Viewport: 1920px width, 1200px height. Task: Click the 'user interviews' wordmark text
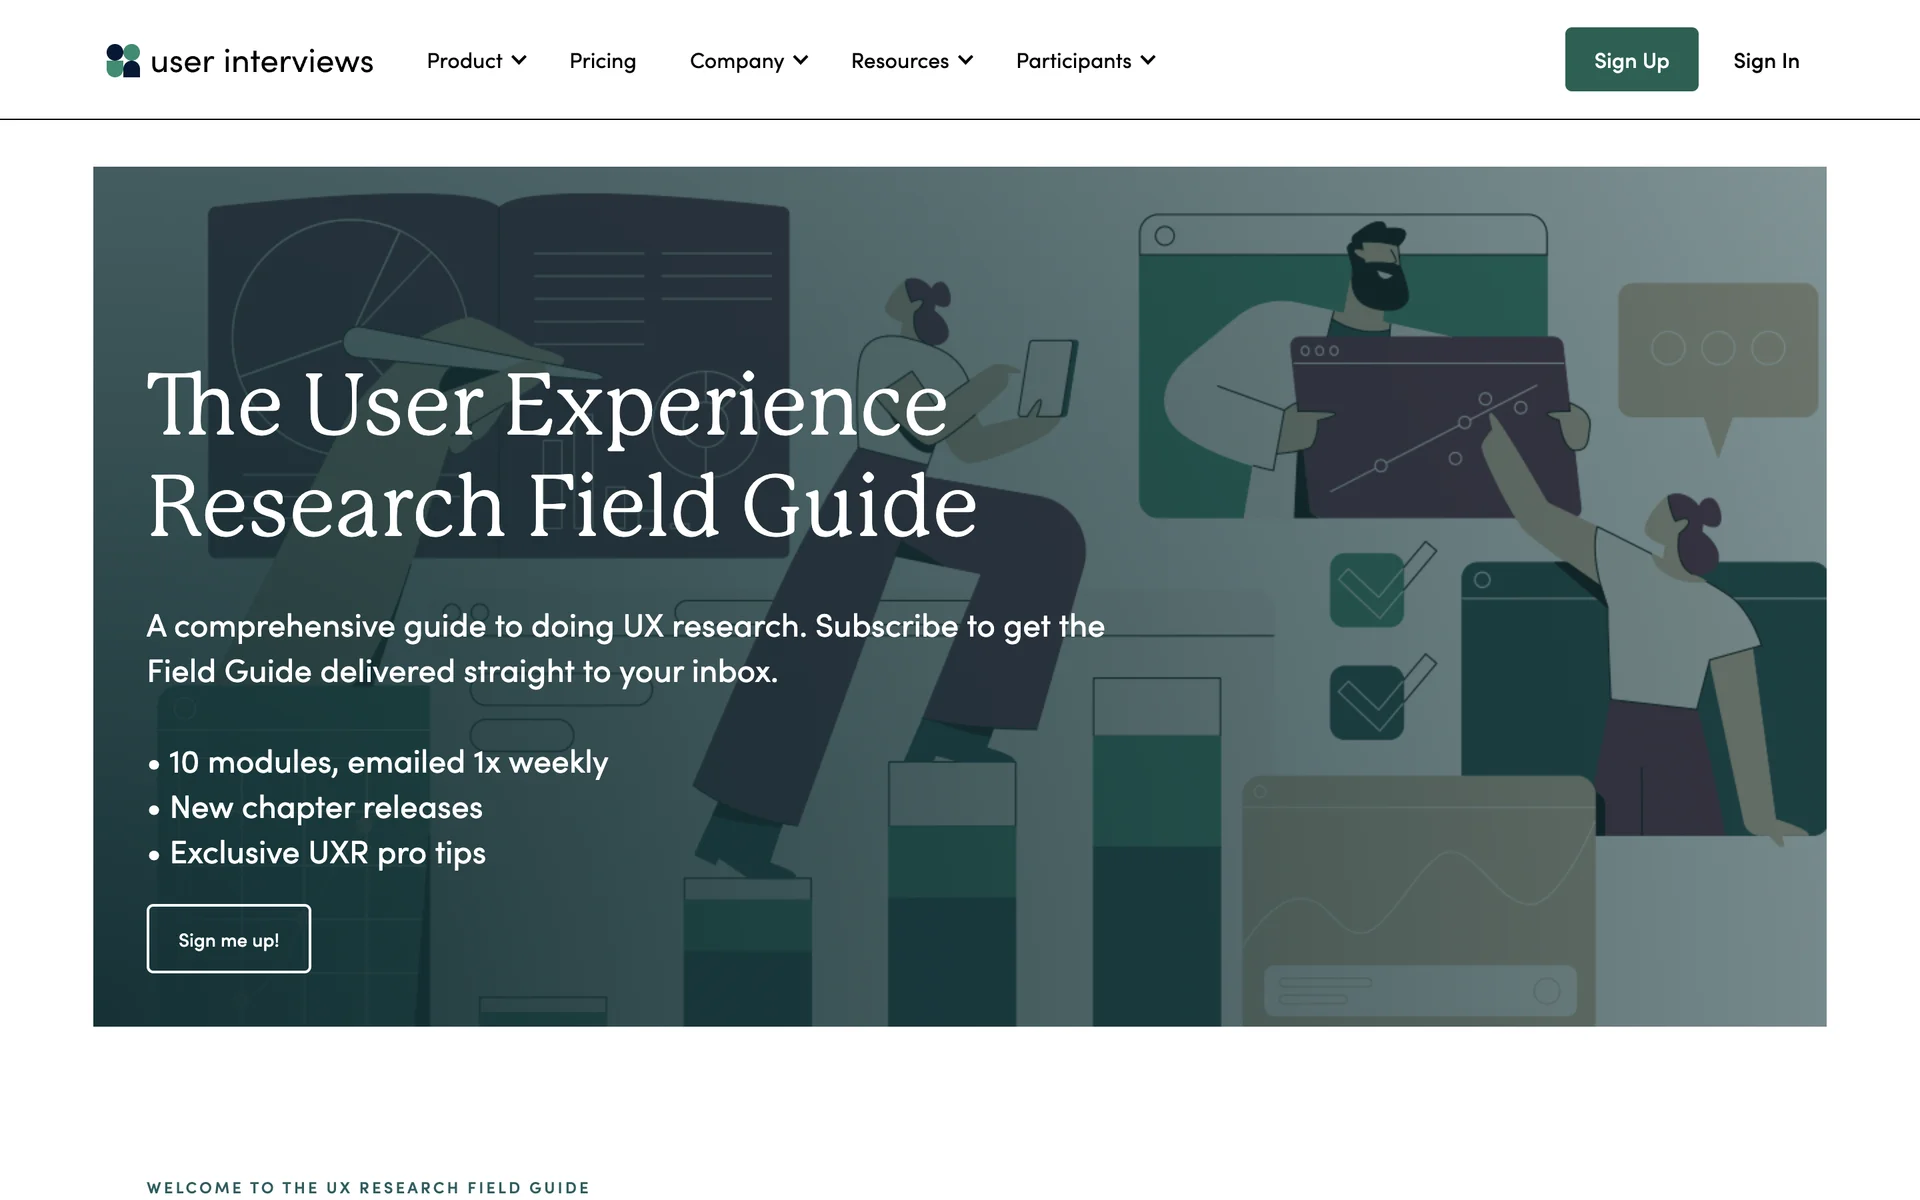point(262,62)
